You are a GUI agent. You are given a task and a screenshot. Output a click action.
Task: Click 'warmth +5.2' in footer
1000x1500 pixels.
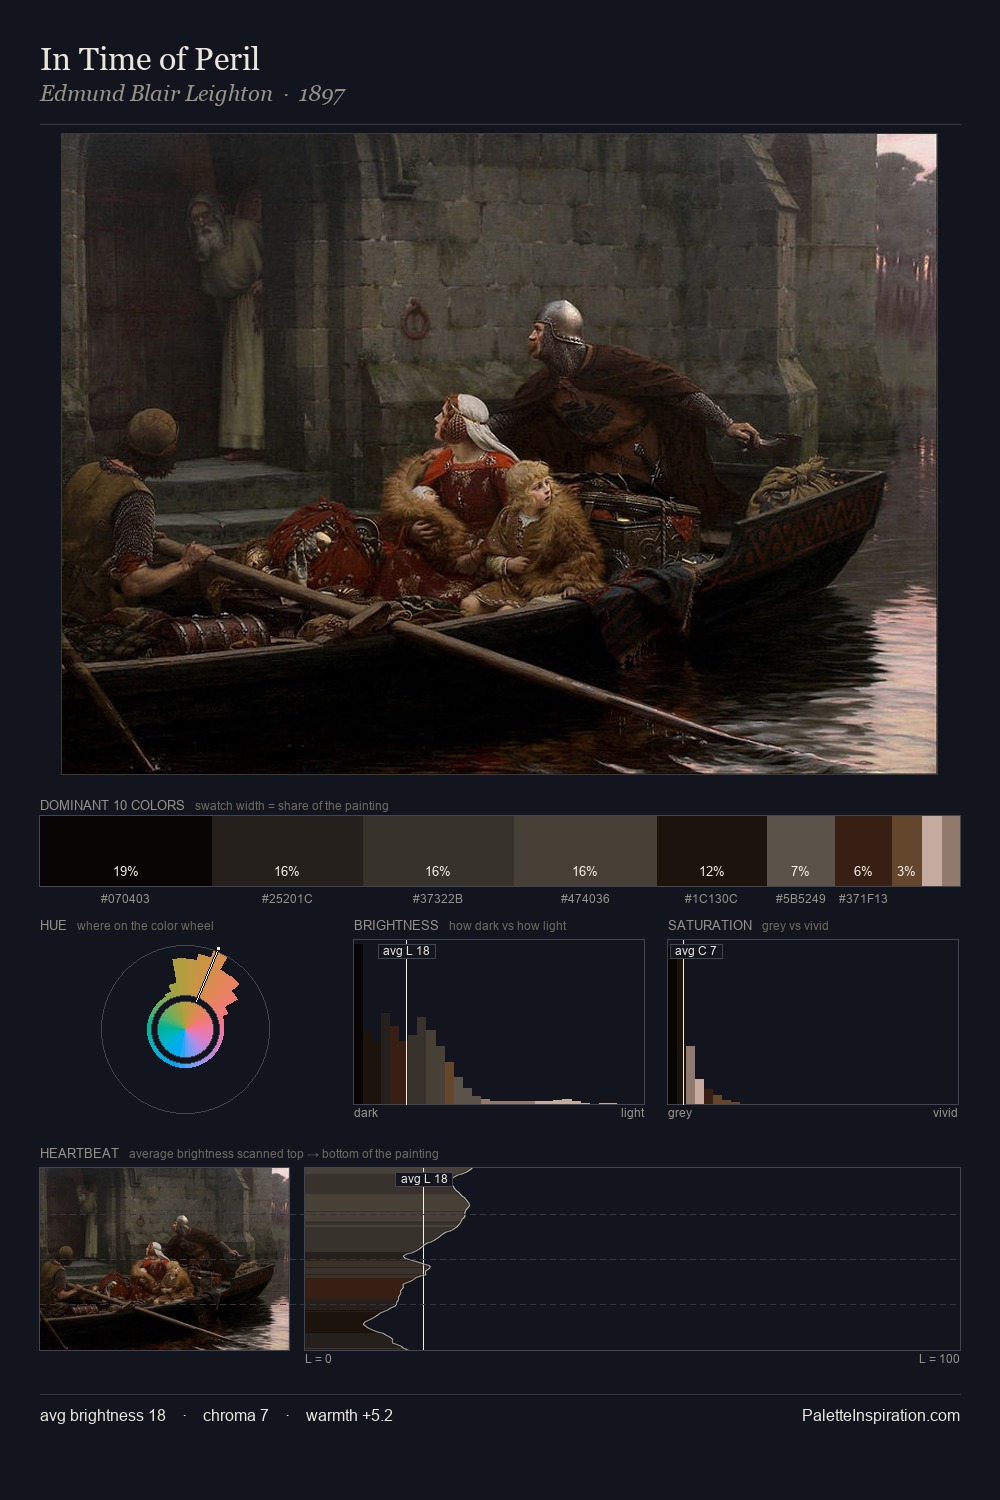349,1416
